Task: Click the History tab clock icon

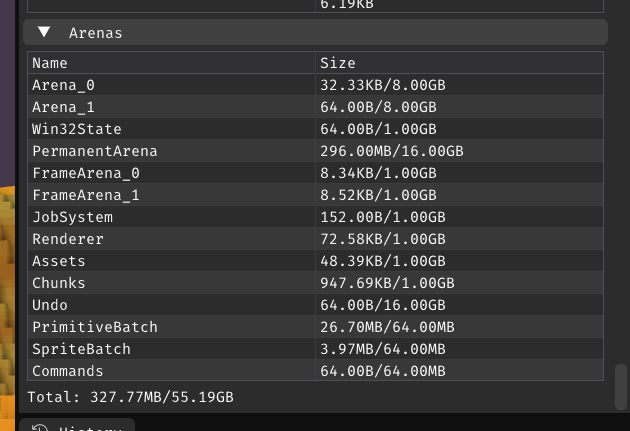Action: click(x=40, y=427)
